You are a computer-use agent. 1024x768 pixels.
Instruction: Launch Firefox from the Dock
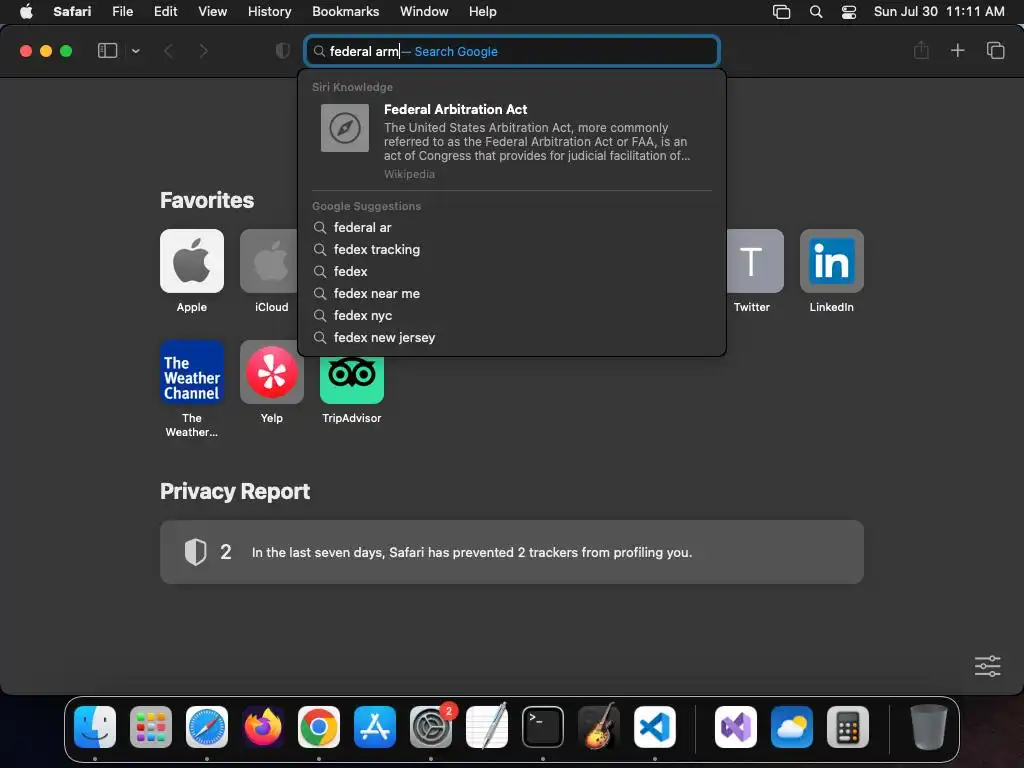click(x=263, y=727)
